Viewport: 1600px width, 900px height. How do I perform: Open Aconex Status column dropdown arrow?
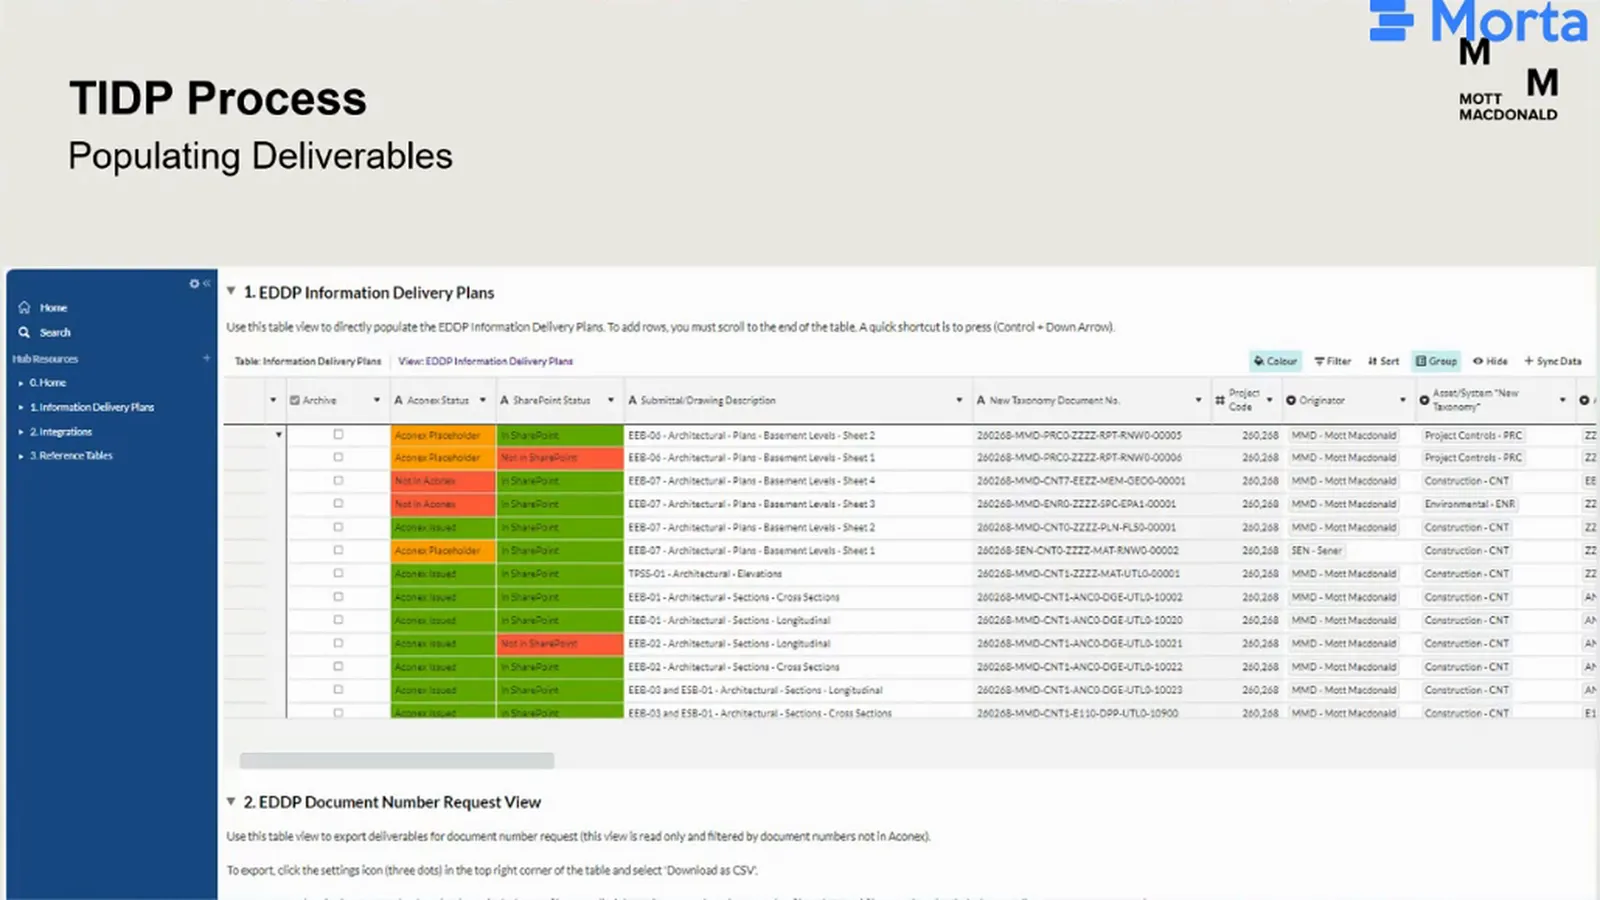pyautogui.click(x=483, y=400)
